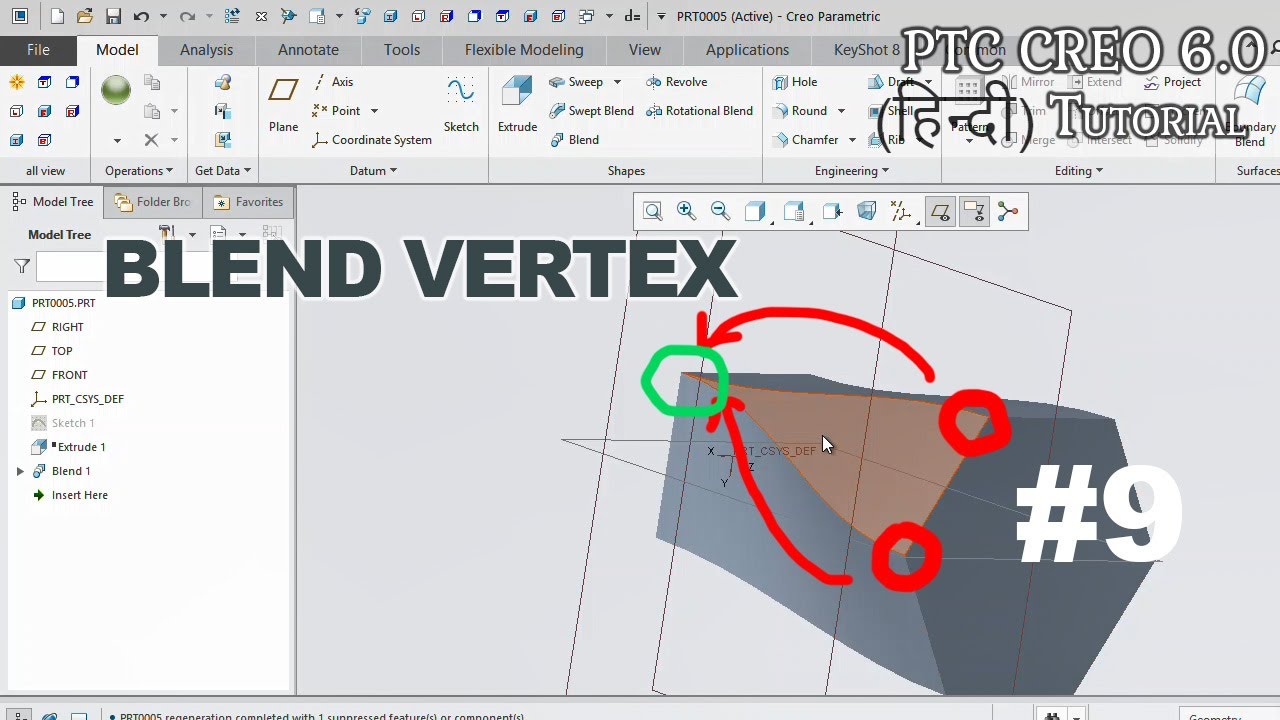Open the Sweep dropdown arrow
Screen dimensions: 1280x720
point(617,82)
